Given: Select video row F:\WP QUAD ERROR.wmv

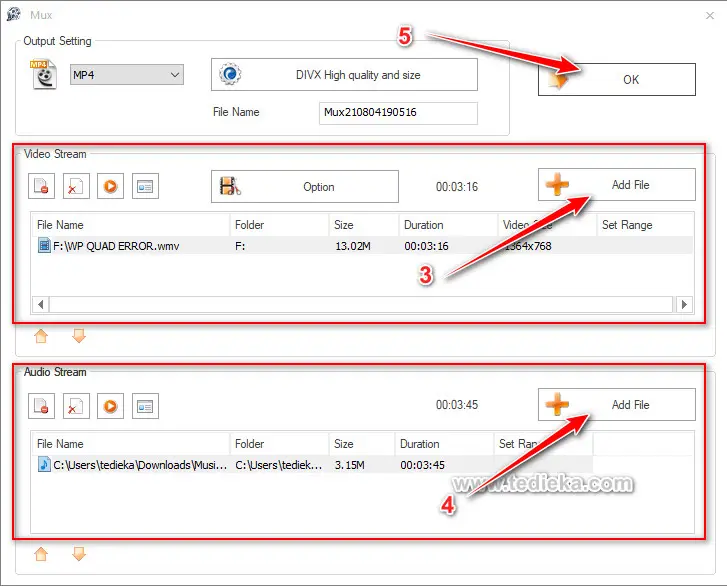Looking at the screenshot, I should [363, 246].
